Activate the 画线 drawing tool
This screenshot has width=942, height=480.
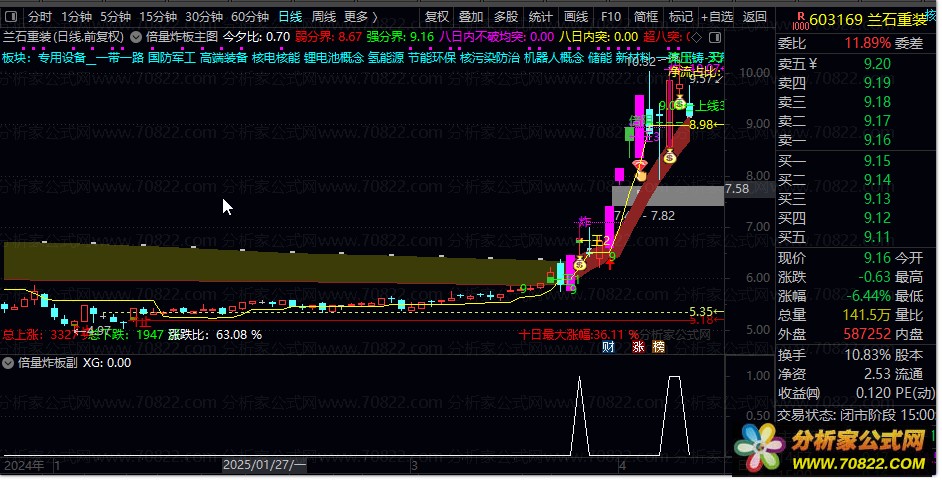(576, 17)
